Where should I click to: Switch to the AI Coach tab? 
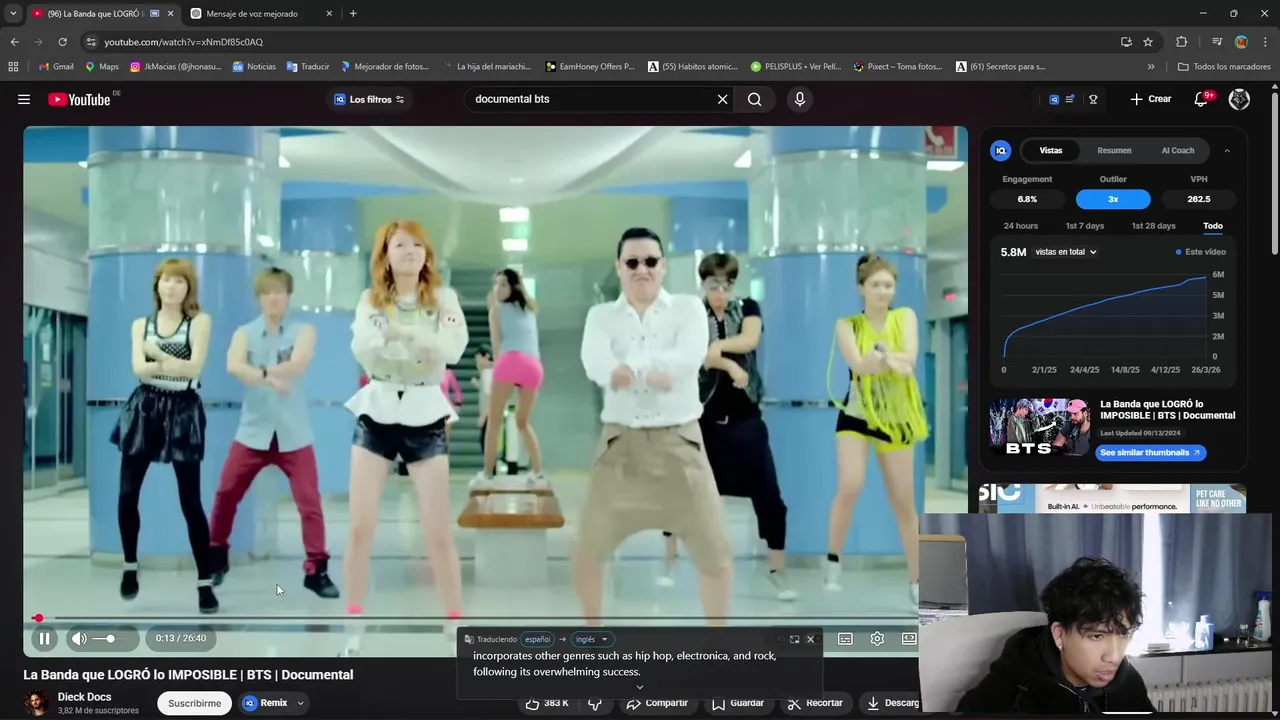click(1177, 150)
